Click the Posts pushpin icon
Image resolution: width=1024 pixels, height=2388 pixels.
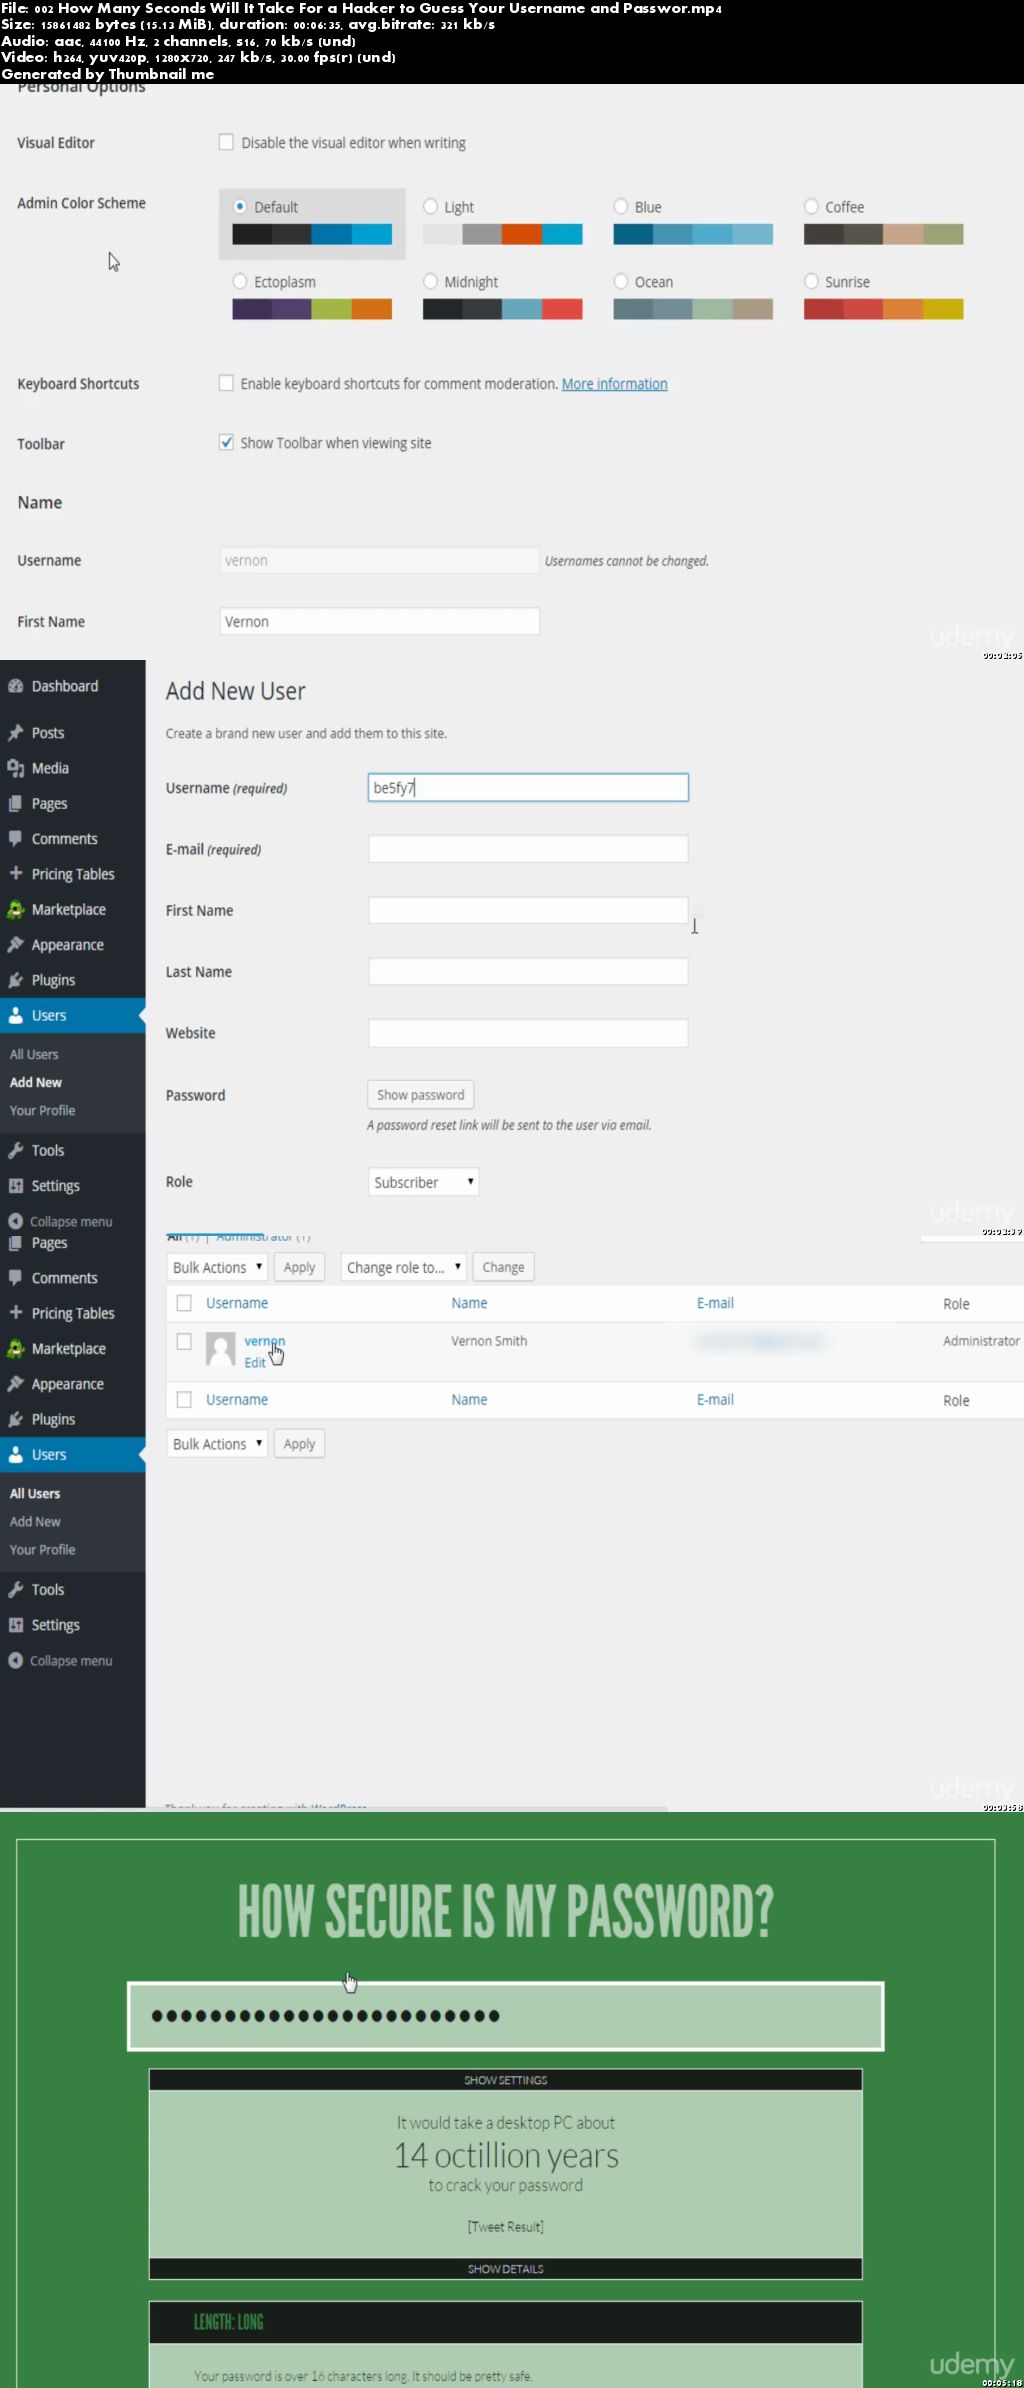[15, 733]
